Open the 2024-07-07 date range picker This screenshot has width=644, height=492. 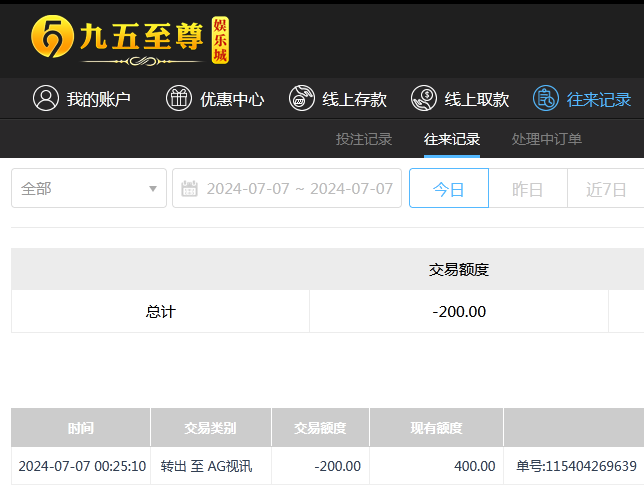click(287, 188)
